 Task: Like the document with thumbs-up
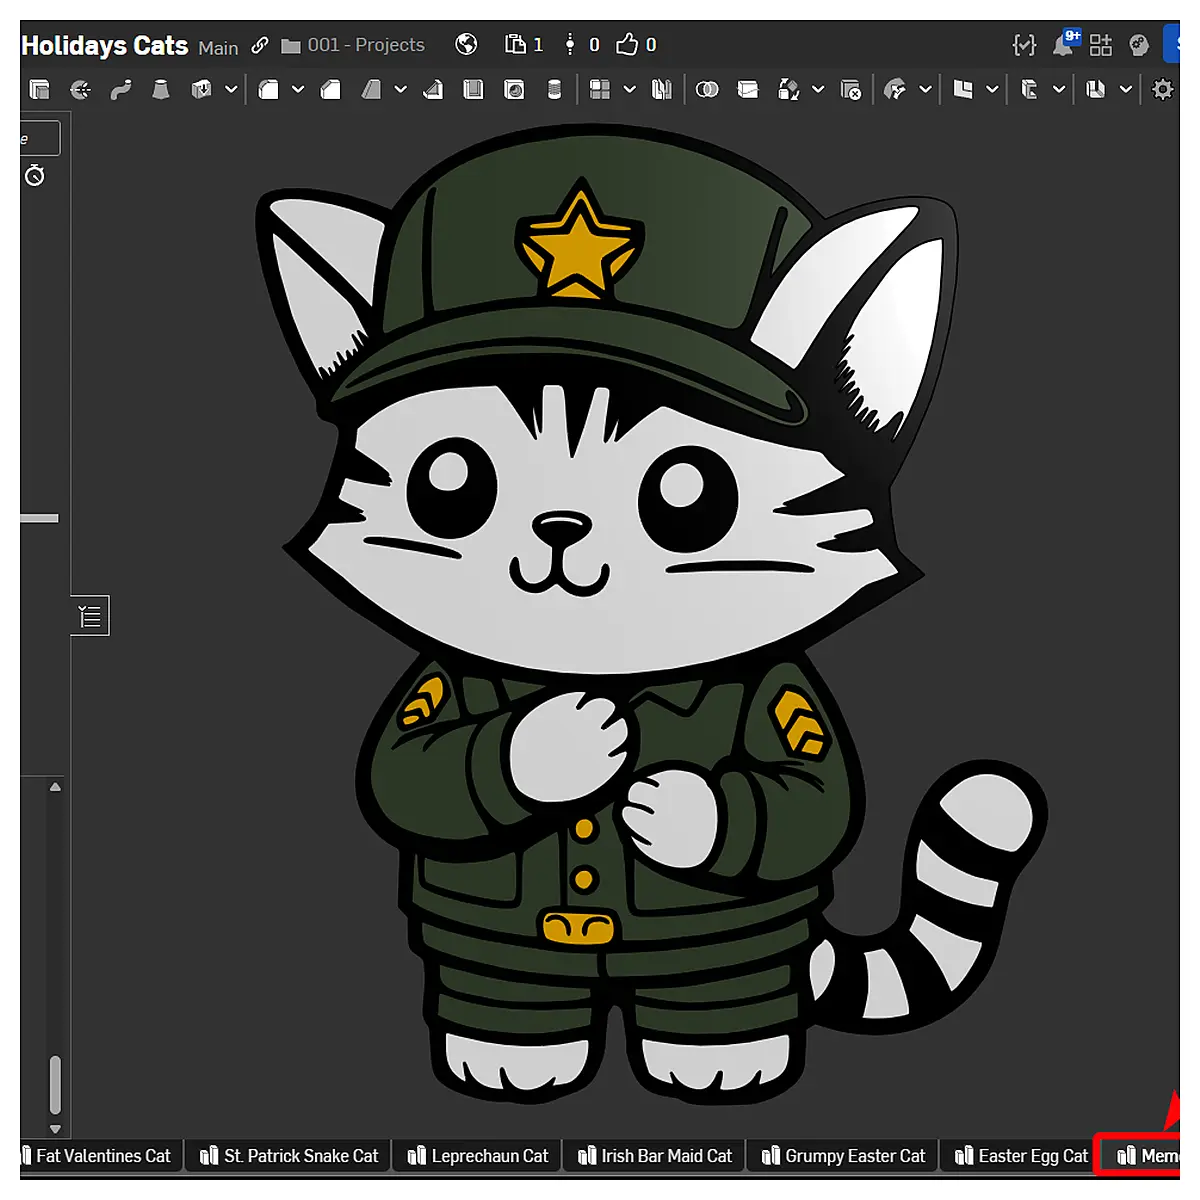click(x=627, y=44)
